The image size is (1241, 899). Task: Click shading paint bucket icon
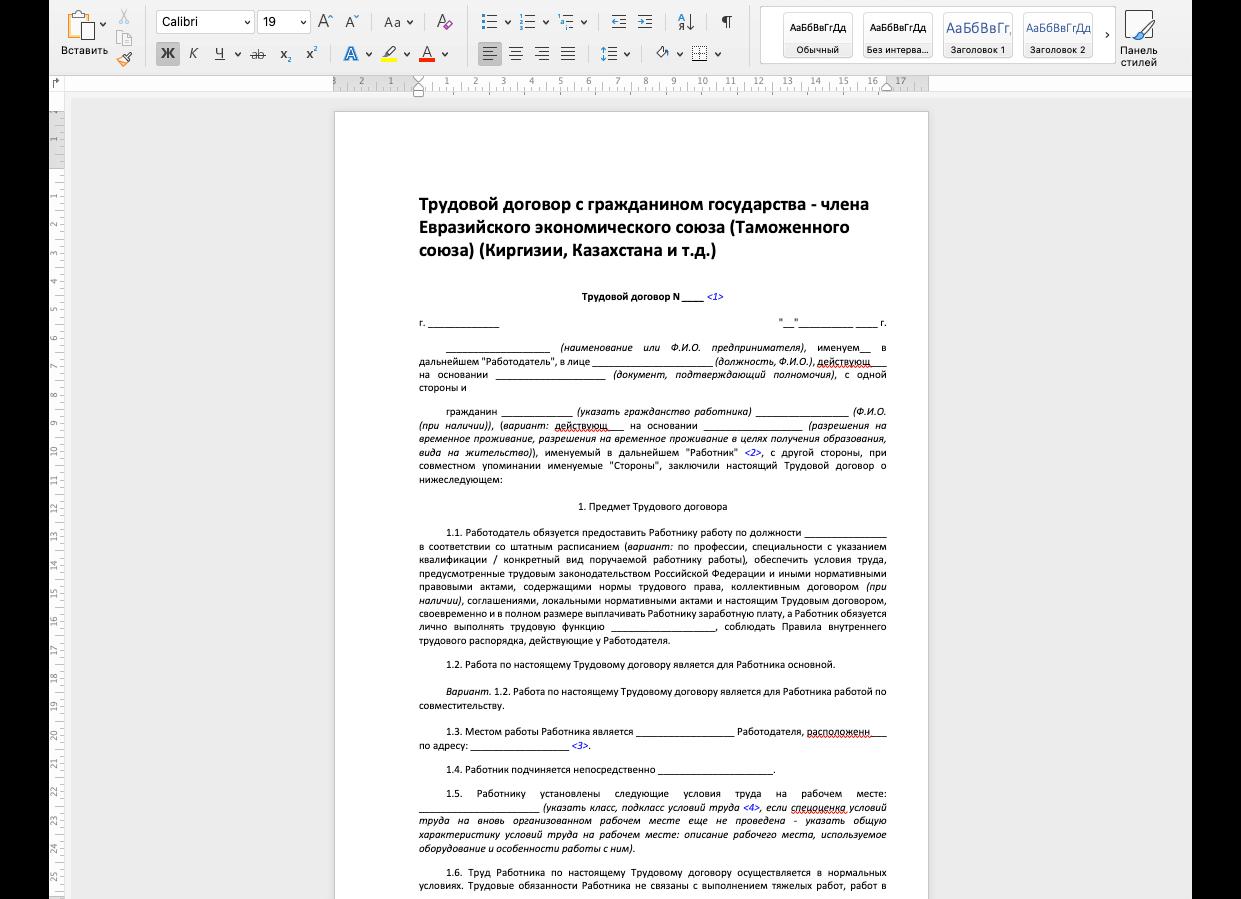coord(662,54)
